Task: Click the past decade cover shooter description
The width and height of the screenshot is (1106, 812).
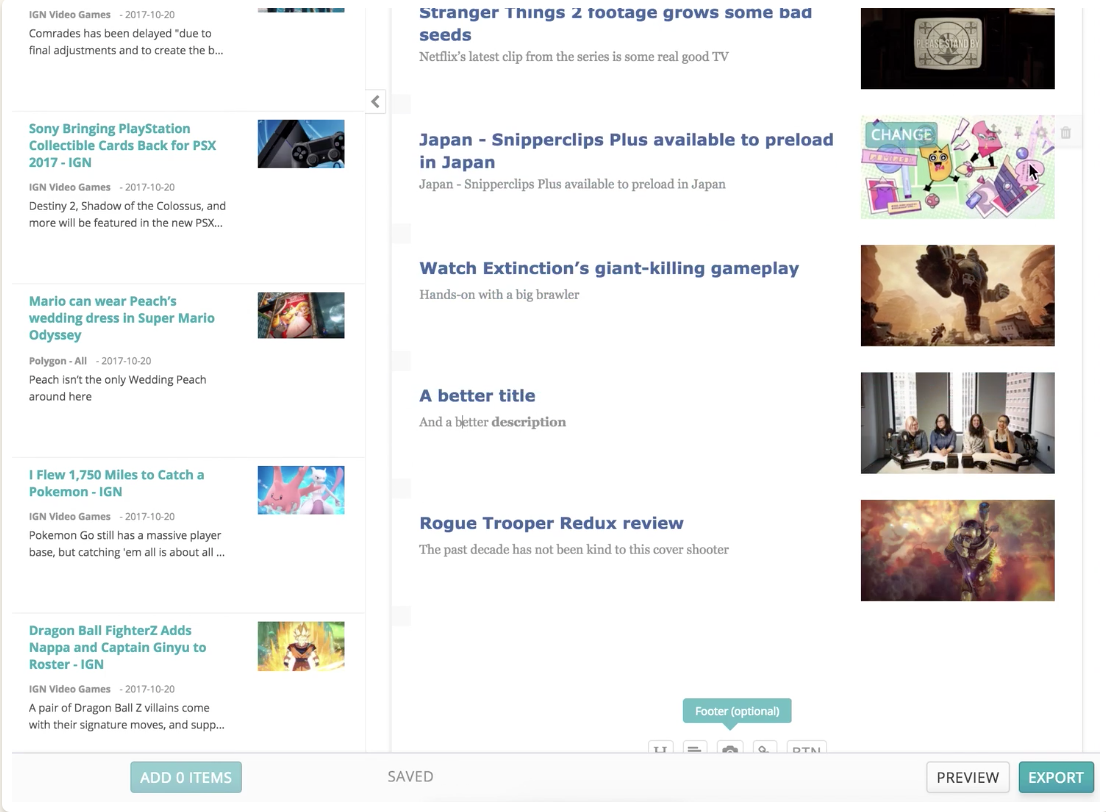Action: click(x=574, y=550)
